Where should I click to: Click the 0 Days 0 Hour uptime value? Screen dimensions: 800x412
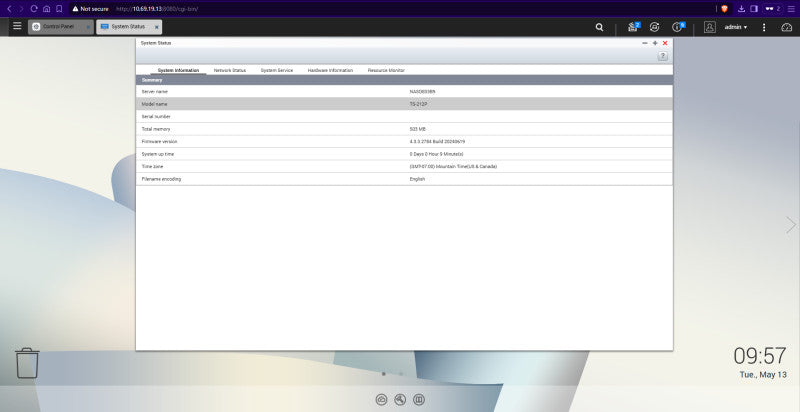[x=436, y=154]
